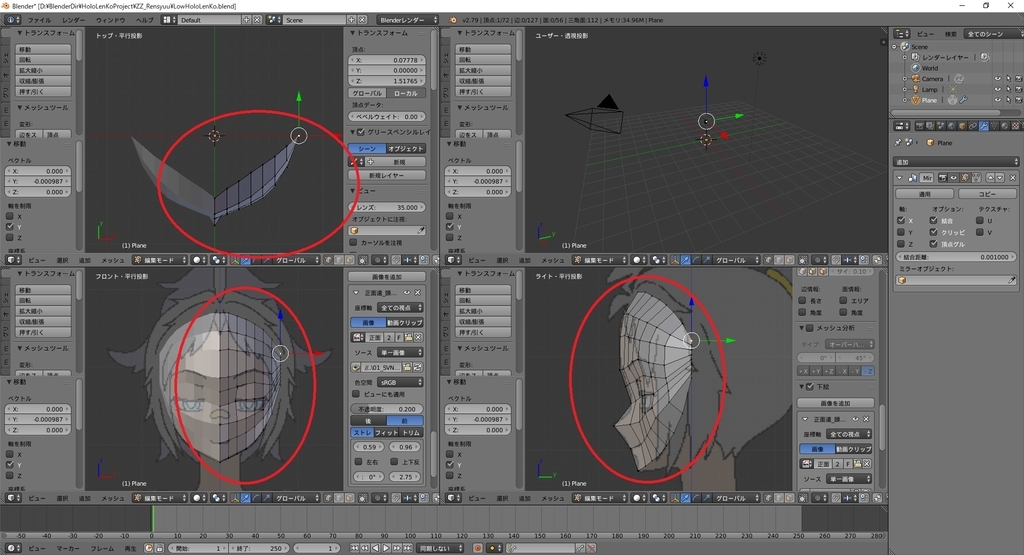
Task: Click the 移動 tool in the top view tool shelf
Action: click(43, 49)
